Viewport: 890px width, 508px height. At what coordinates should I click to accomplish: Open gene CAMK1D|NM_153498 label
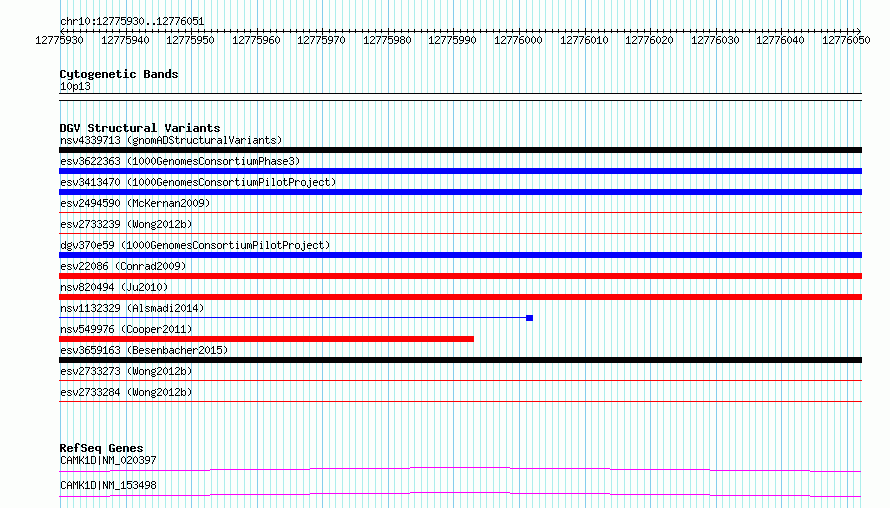(108, 485)
